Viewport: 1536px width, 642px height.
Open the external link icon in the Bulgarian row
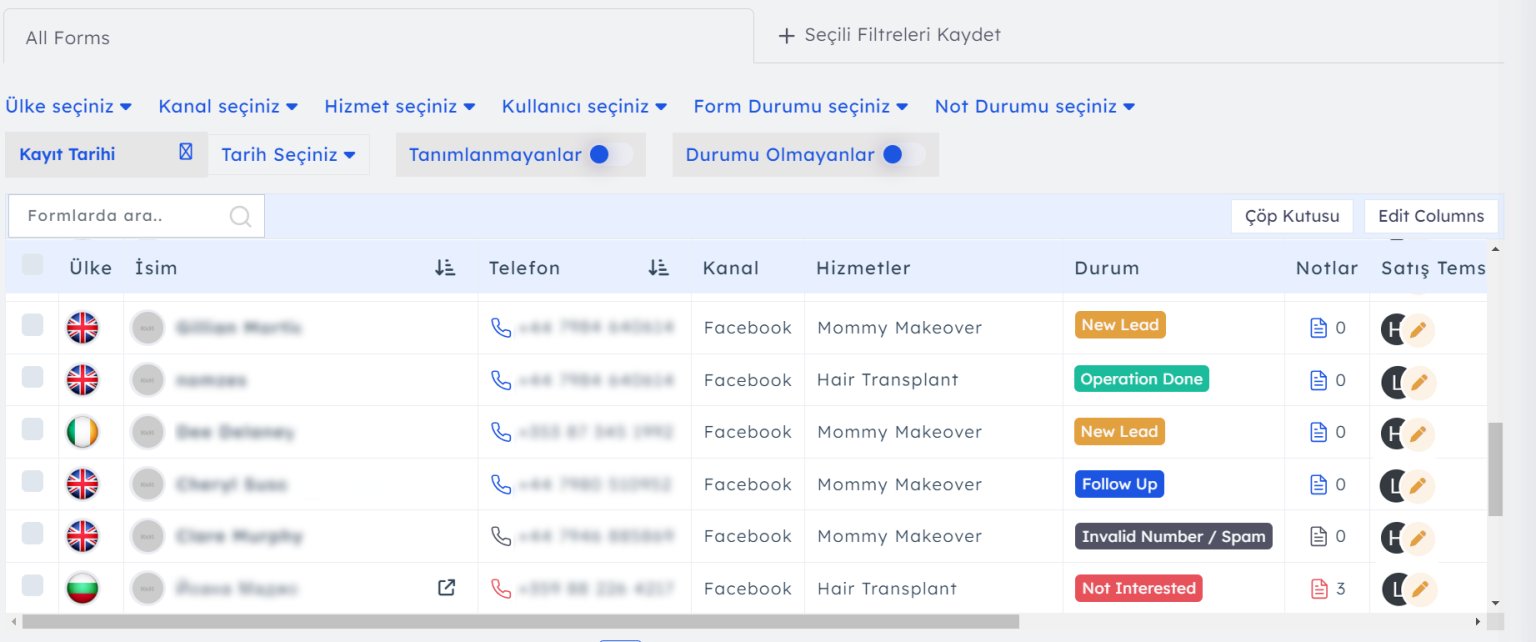click(x=447, y=589)
